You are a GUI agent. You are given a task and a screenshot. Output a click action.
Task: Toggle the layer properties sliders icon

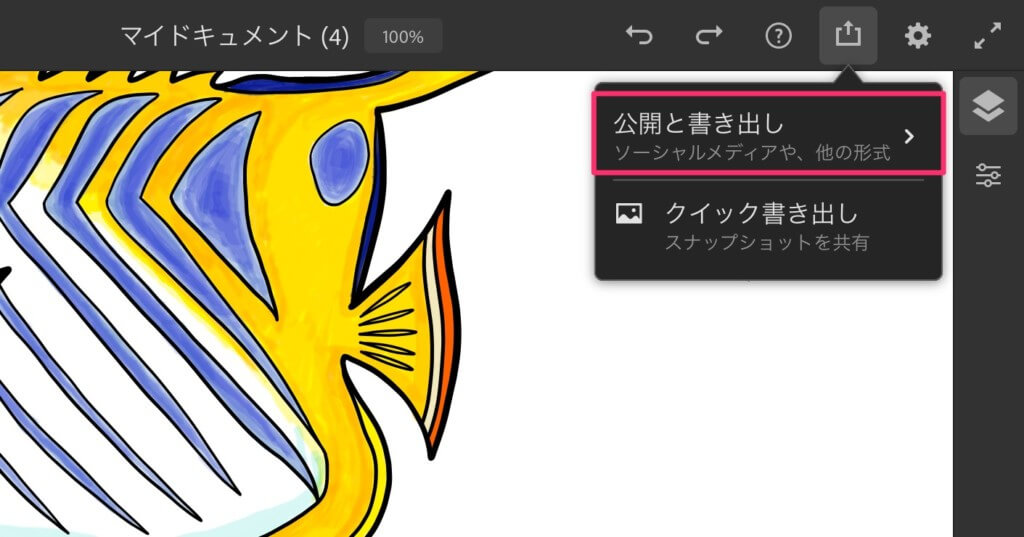pyautogui.click(x=988, y=176)
